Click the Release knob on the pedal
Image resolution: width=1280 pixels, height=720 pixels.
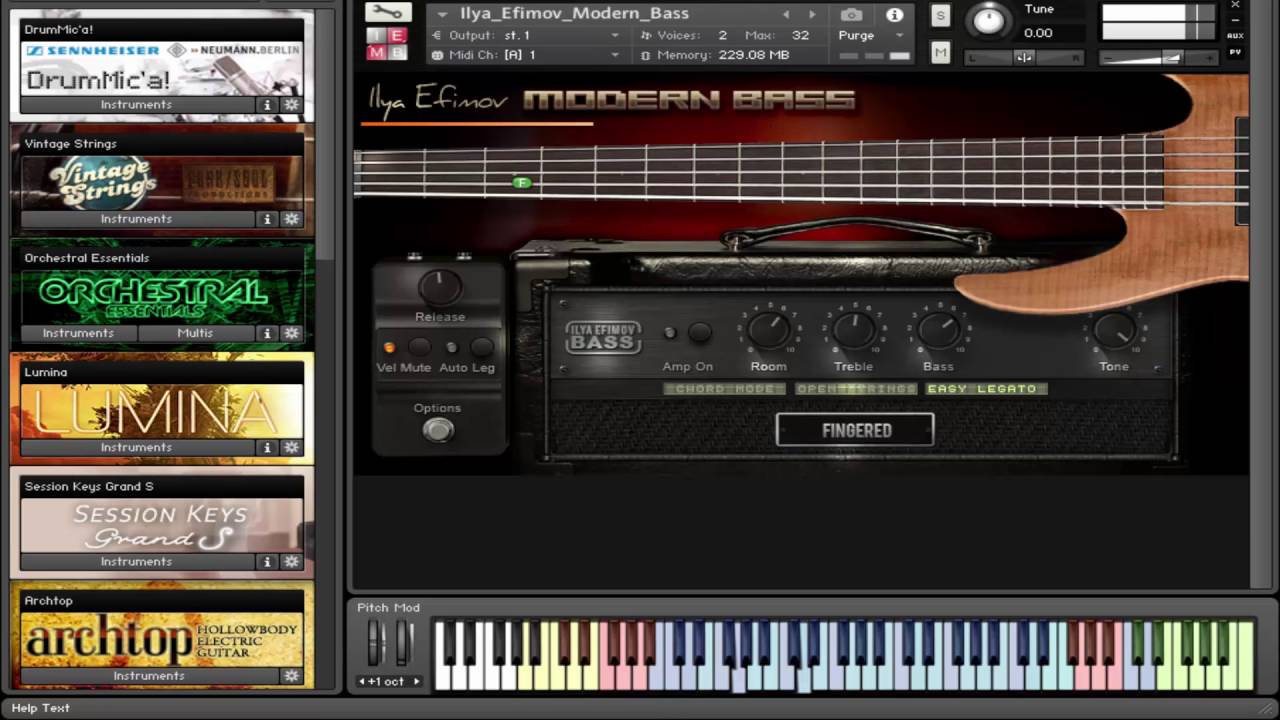point(439,288)
